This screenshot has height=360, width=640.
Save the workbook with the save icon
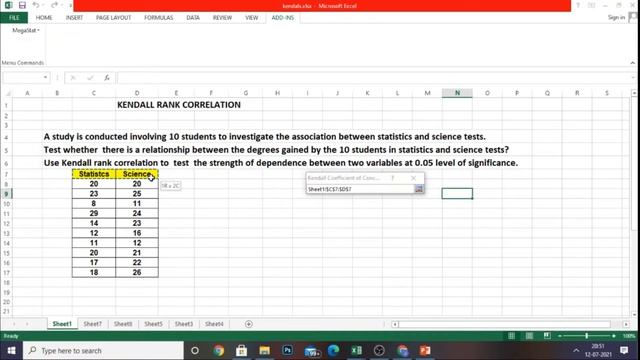pyautogui.click(x=22, y=5)
